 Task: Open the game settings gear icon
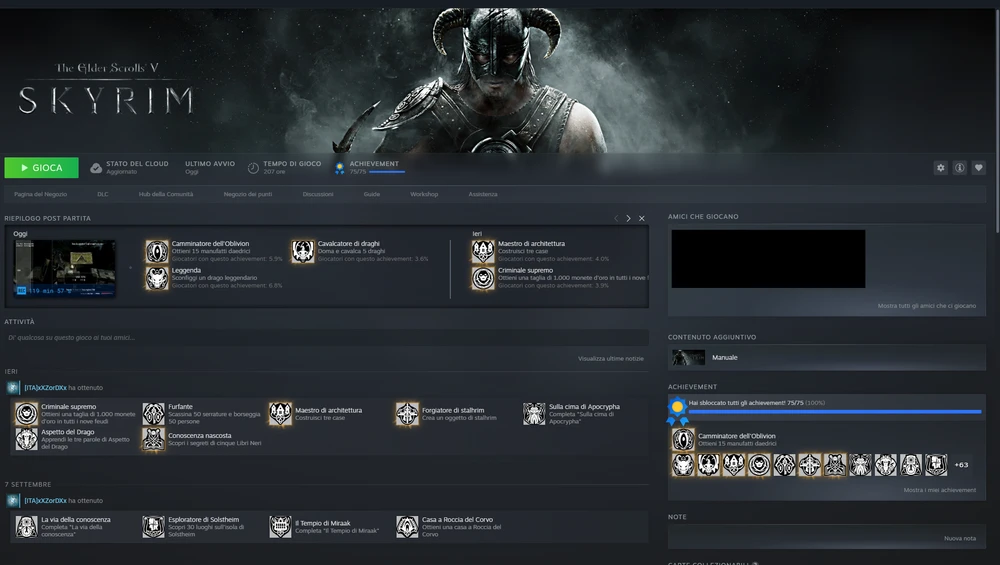click(940, 168)
